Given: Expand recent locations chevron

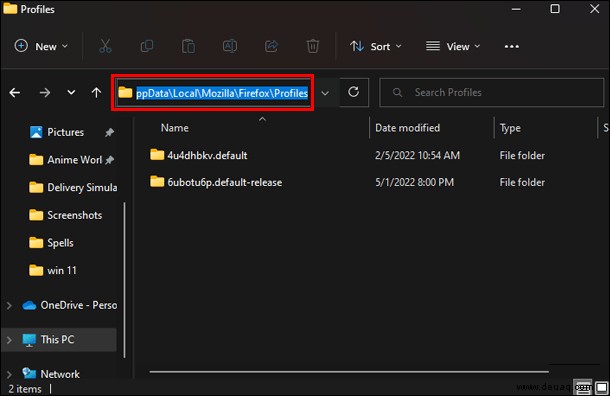Looking at the screenshot, I should click(x=71, y=93).
